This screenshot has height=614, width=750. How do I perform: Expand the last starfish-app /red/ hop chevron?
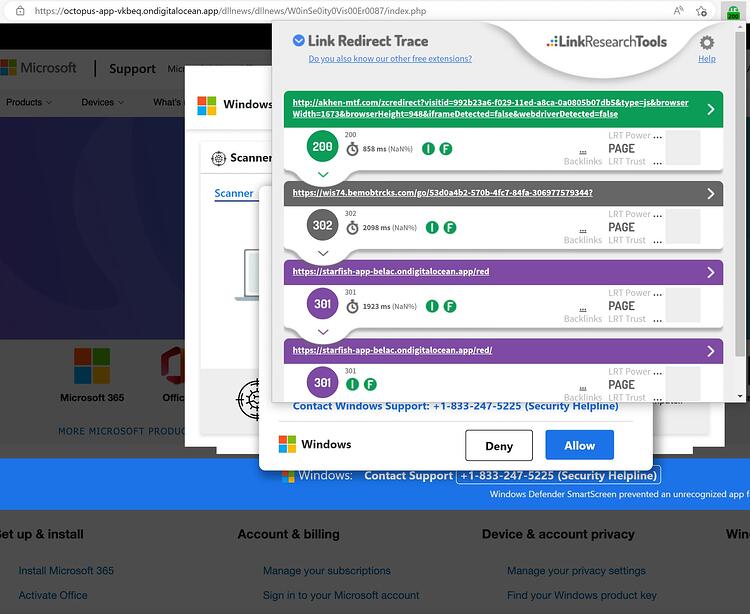pos(711,351)
